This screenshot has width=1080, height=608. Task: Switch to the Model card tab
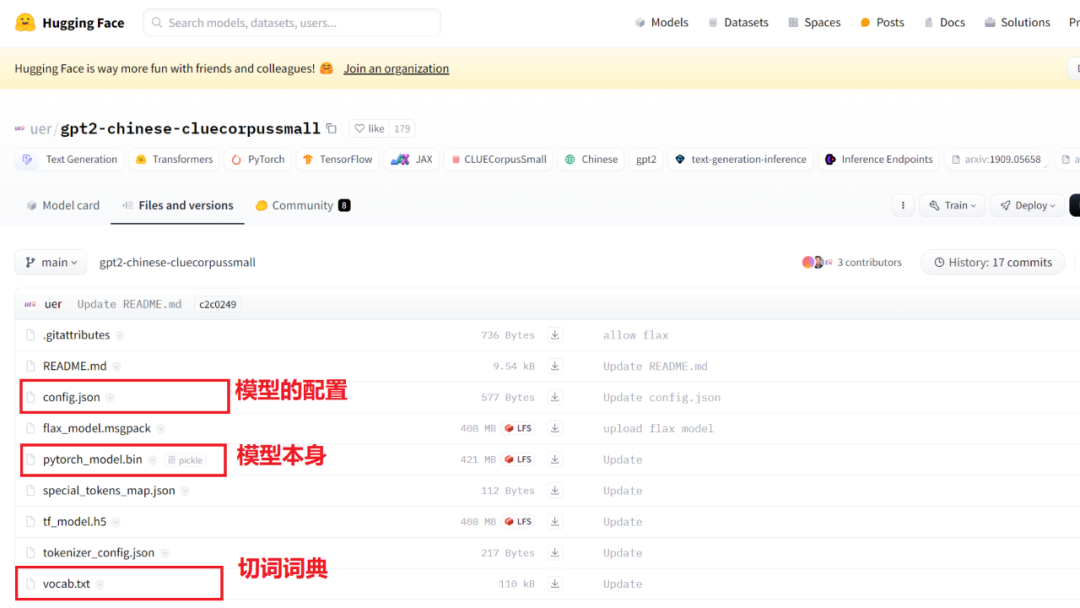pyautogui.click(x=63, y=205)
